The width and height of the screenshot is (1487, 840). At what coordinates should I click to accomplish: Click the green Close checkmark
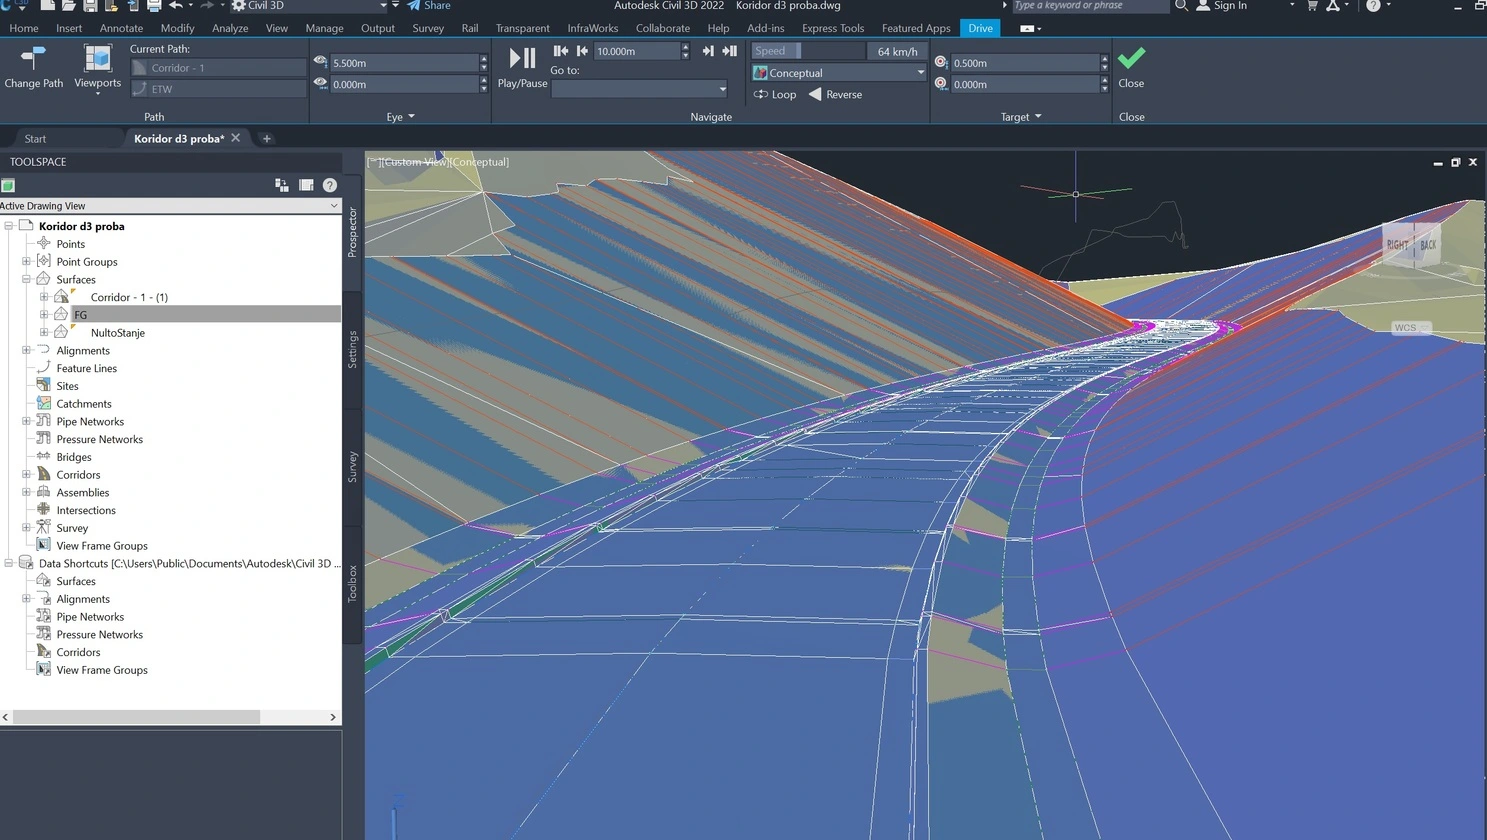1131,60
